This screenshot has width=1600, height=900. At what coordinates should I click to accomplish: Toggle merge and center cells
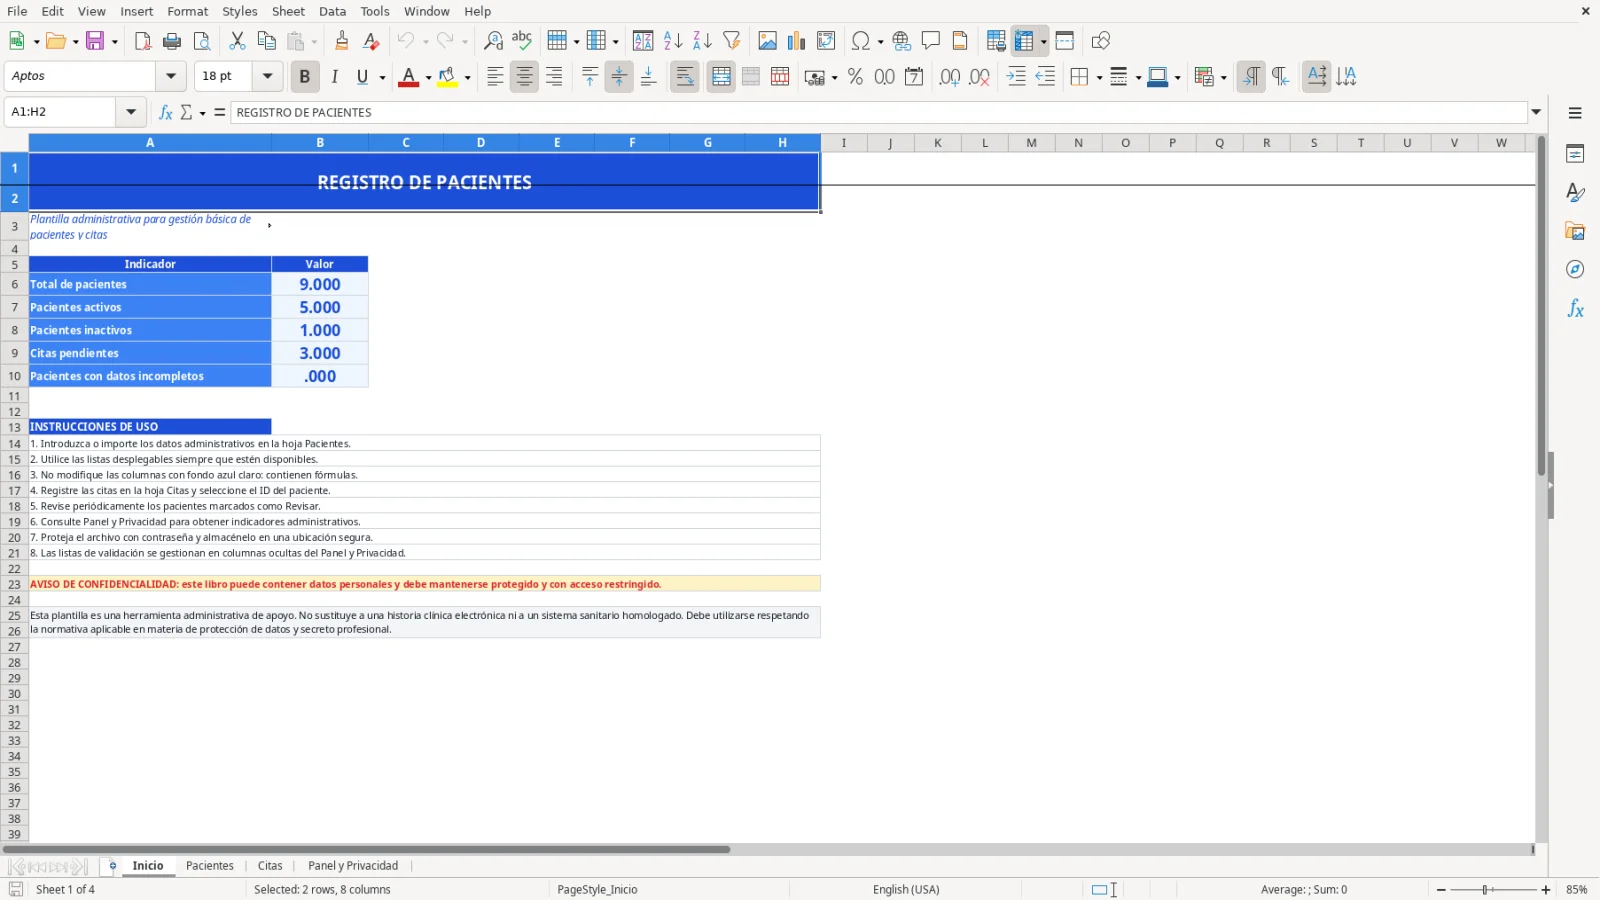721,77
